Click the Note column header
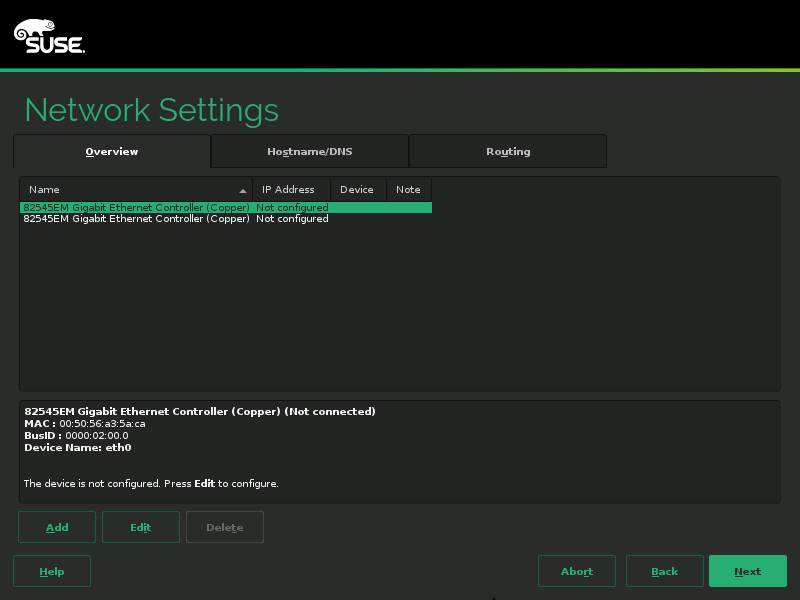The width and height of the screenshot is (800, 600). pos(408,190)
